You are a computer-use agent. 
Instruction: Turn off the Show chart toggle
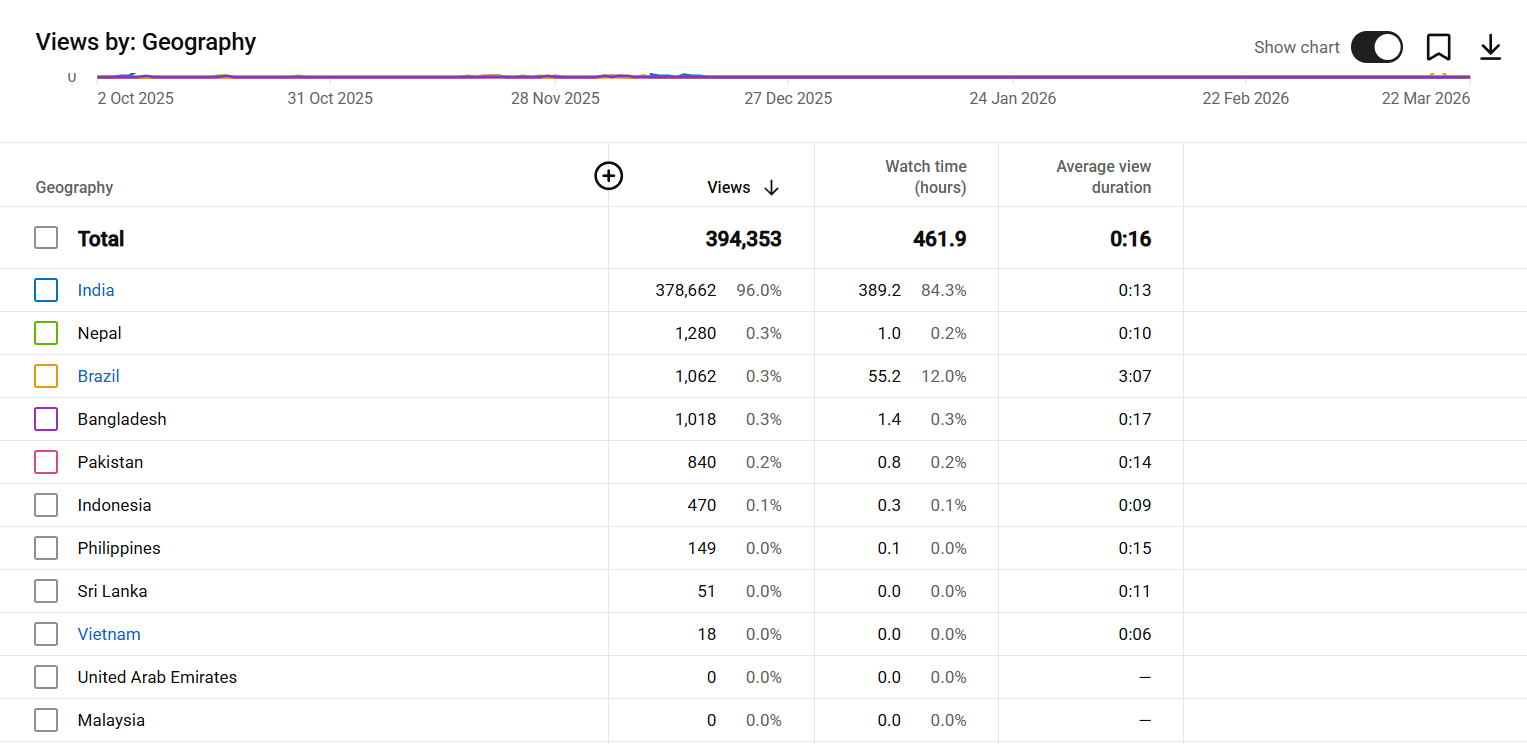pos(1376,47)
